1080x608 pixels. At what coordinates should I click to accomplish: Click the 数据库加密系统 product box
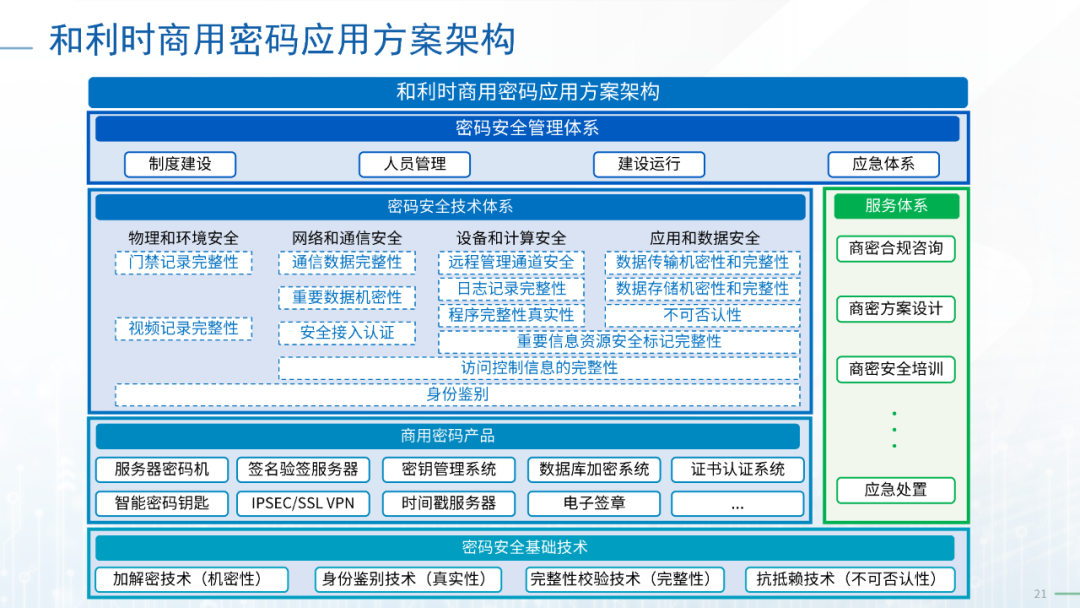tap(594, 470)
